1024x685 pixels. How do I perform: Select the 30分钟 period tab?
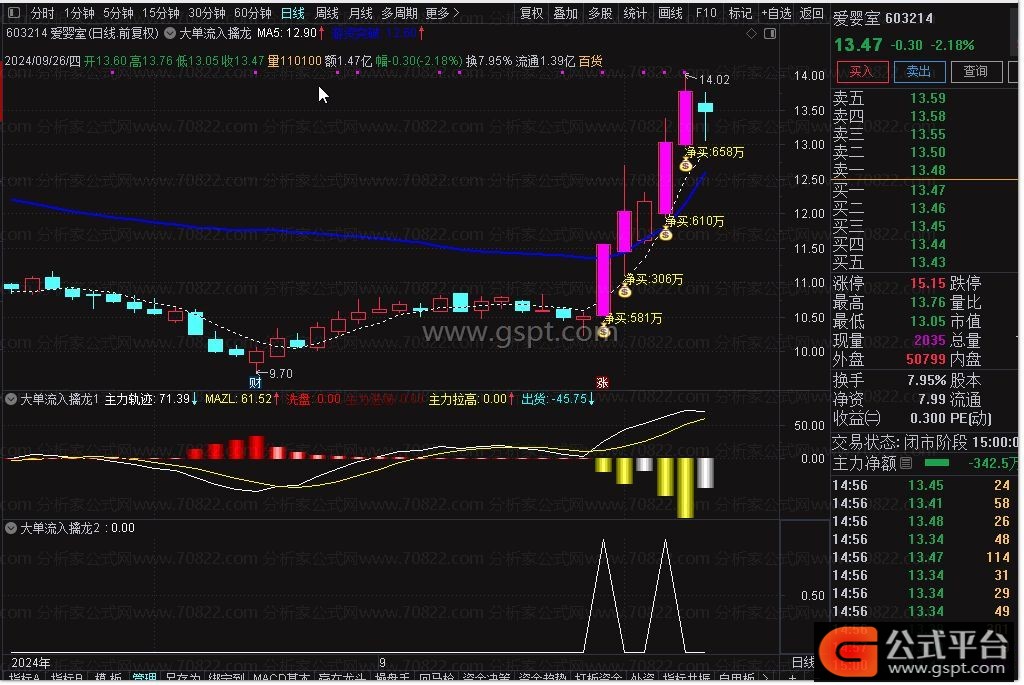[x=207, y=13]
